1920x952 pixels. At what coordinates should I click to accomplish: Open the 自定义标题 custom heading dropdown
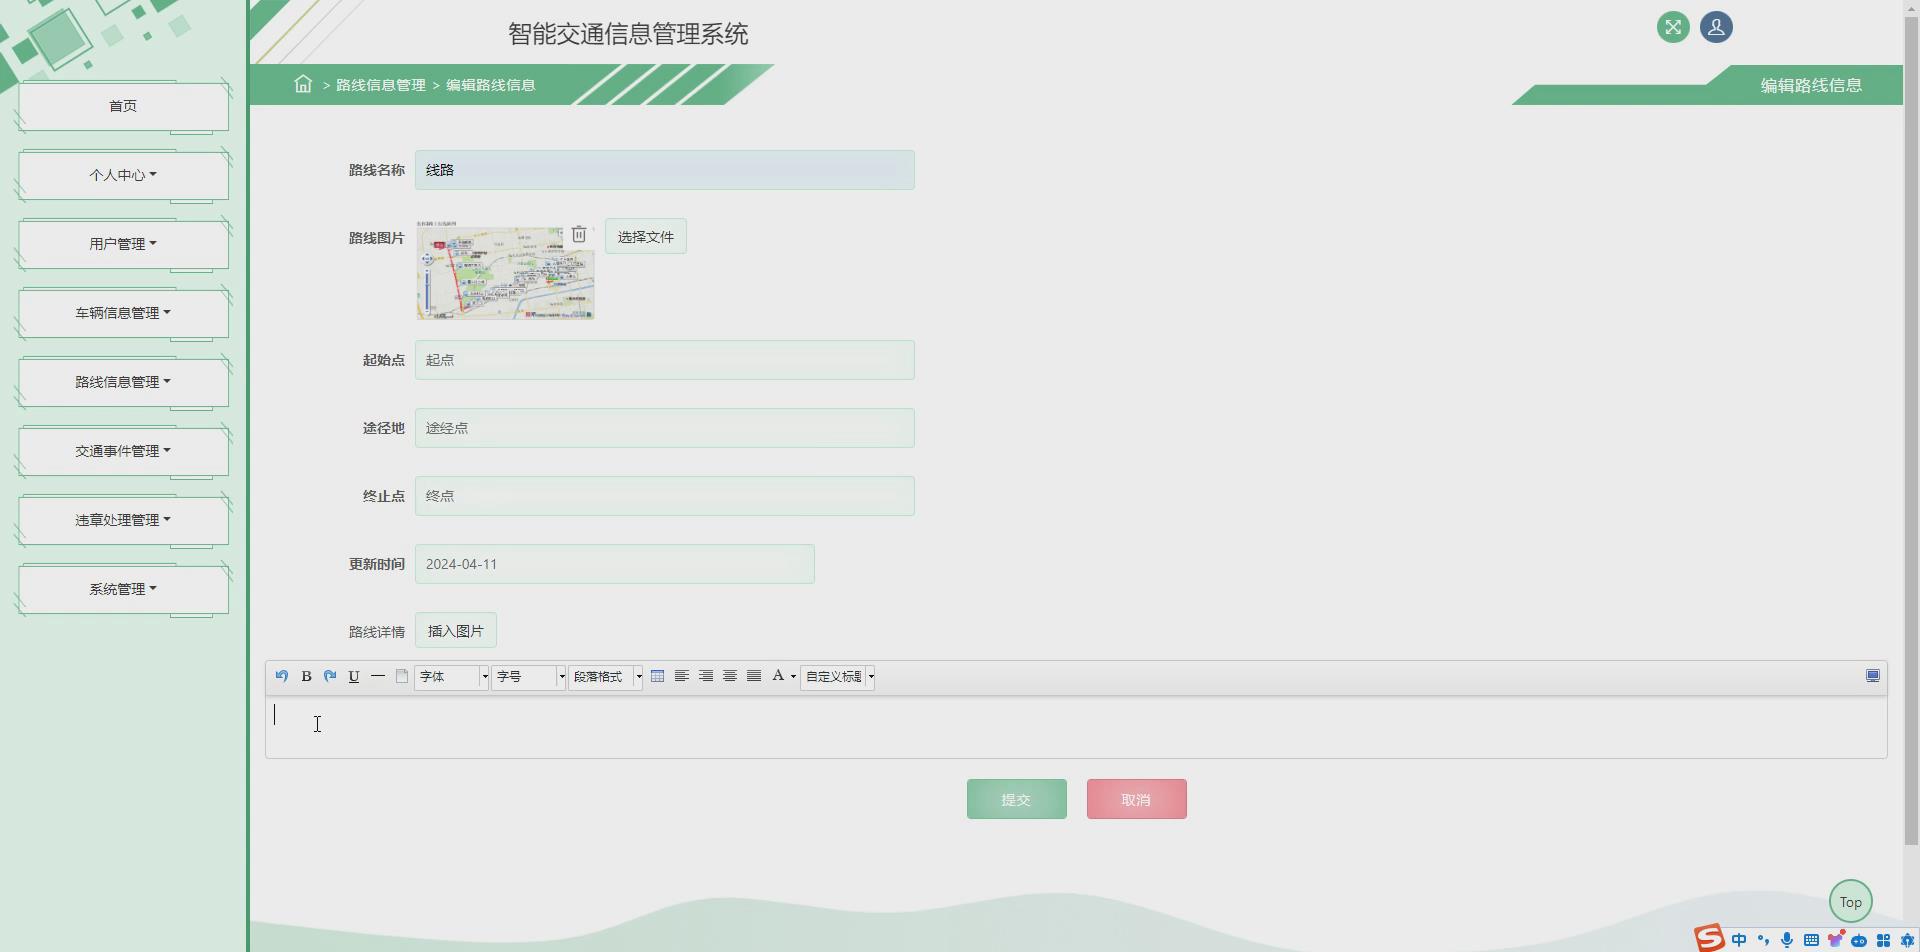(837, 677)
